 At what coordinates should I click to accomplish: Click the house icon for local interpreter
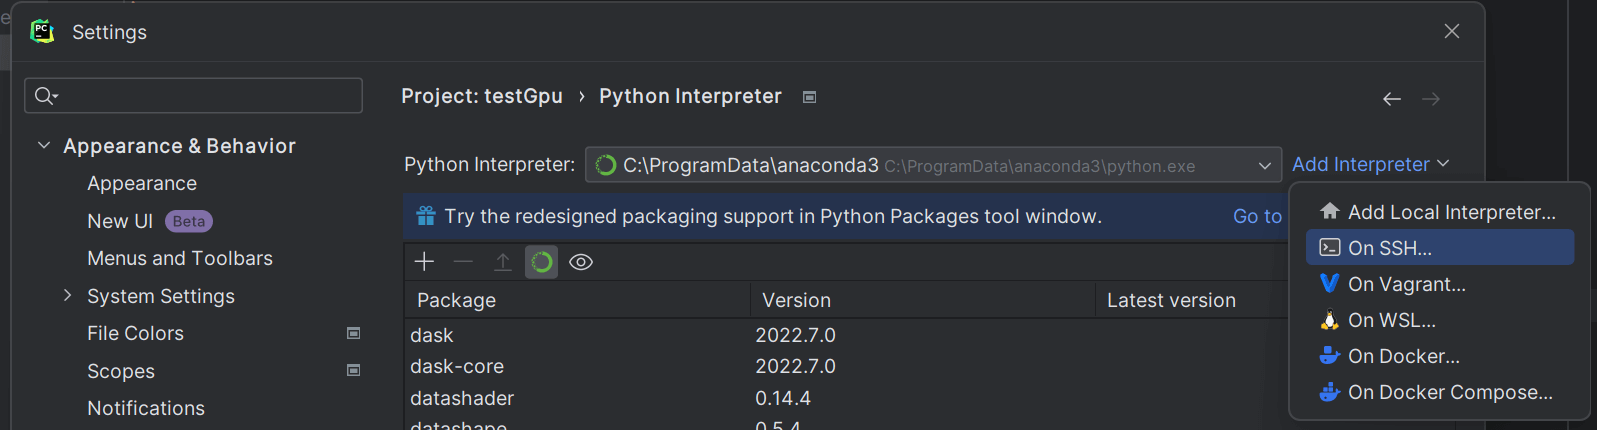point(1329,211)
